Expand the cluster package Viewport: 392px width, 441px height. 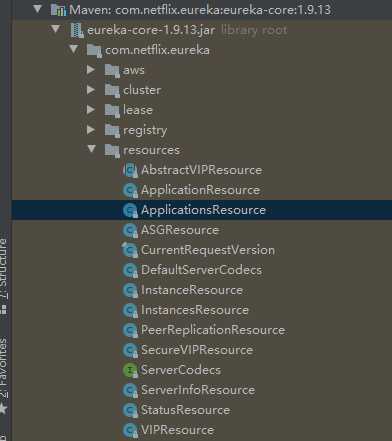coord(91,90)
